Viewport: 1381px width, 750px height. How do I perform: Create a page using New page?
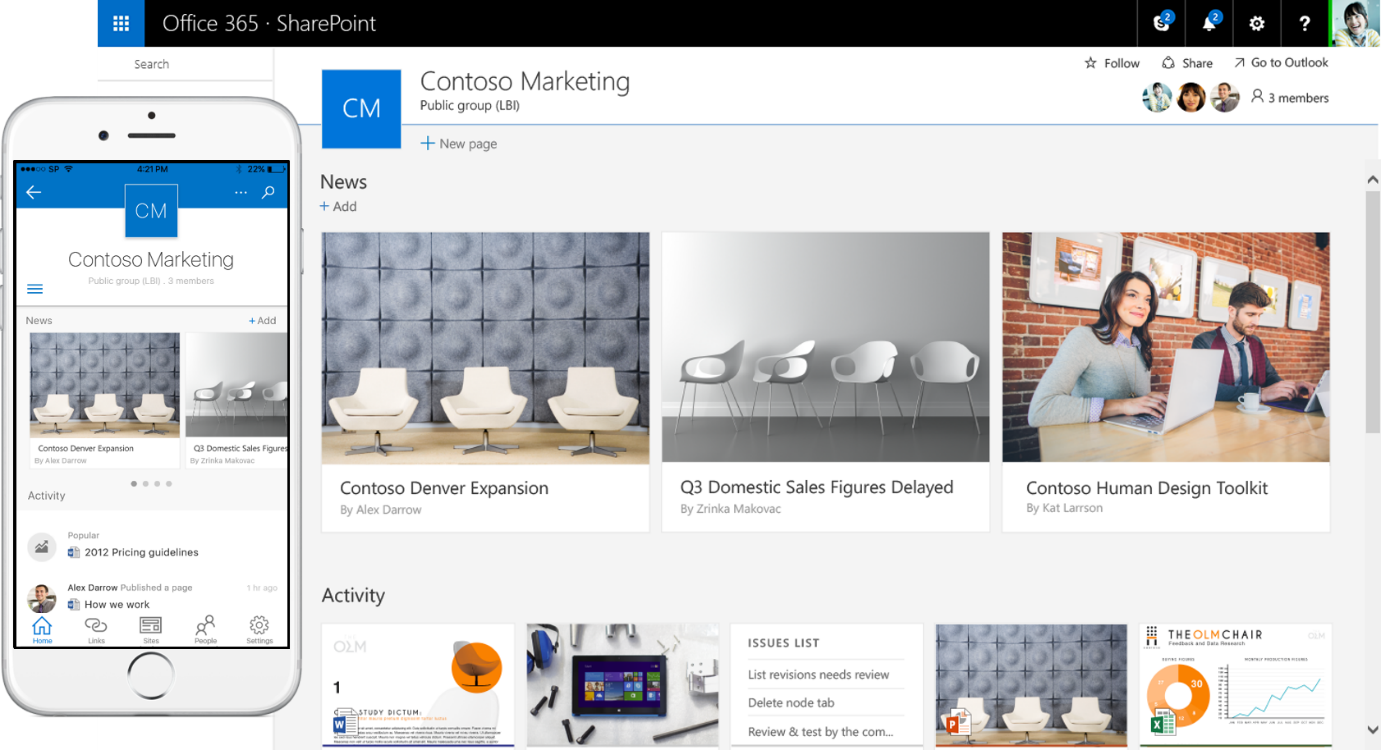458,143
